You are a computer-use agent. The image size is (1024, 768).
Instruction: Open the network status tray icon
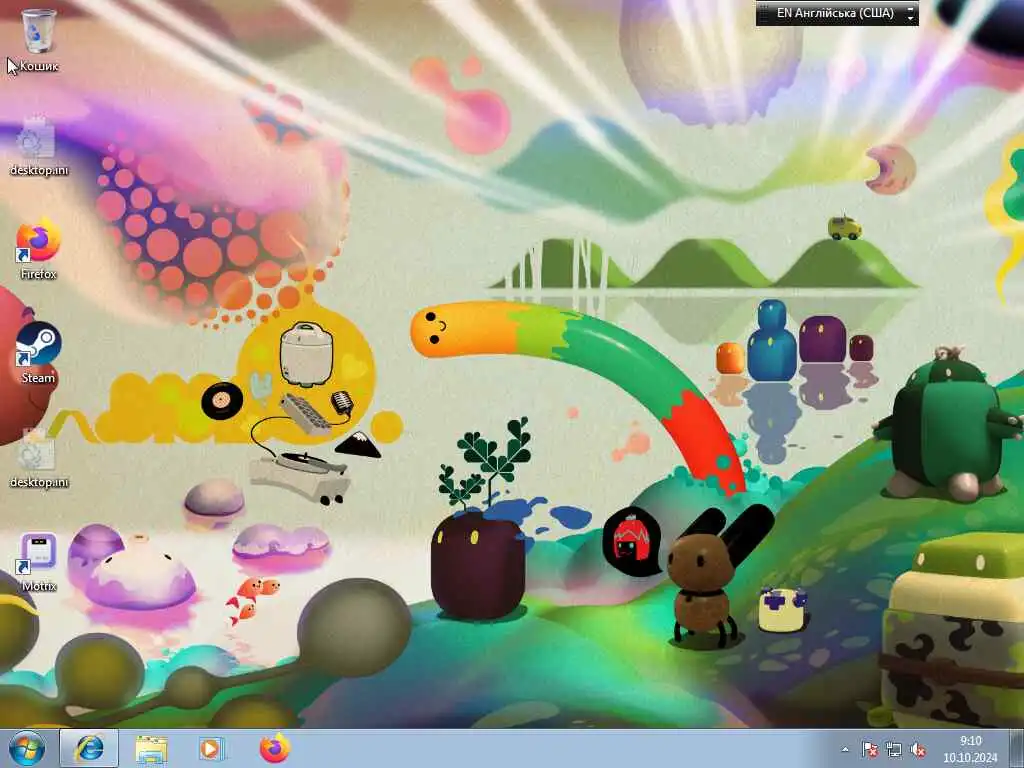click(893, 750)
